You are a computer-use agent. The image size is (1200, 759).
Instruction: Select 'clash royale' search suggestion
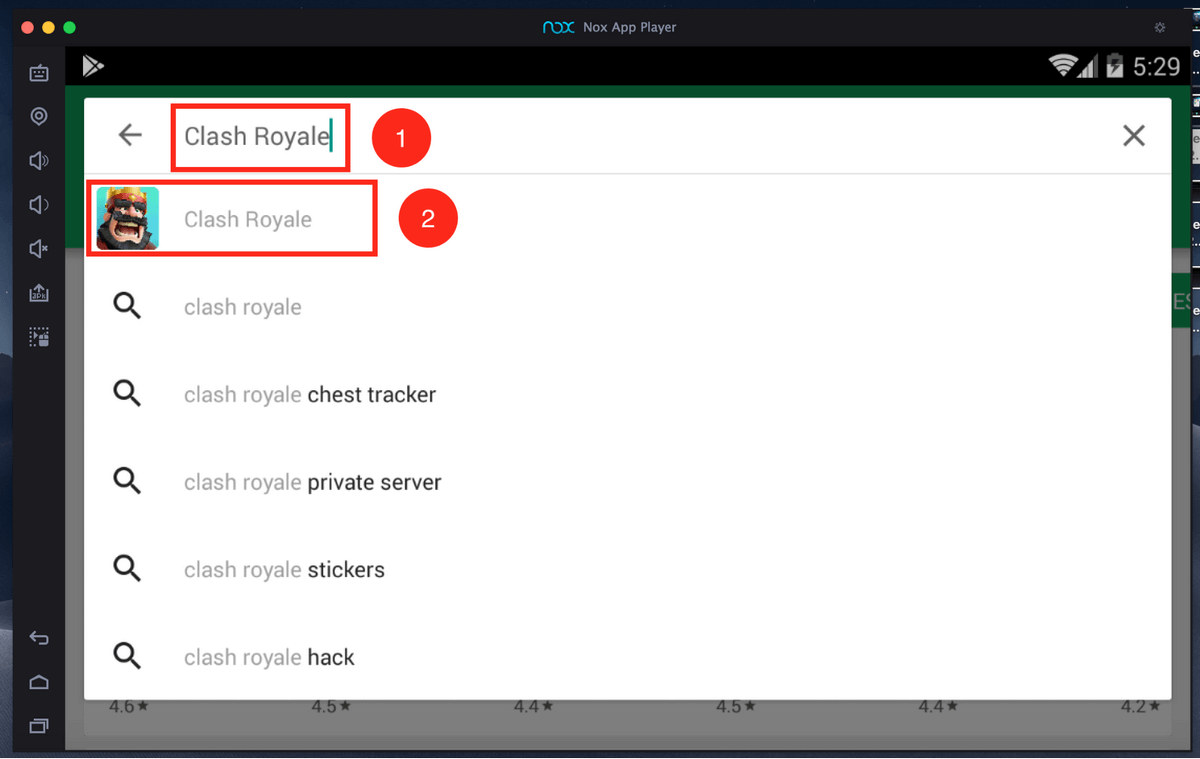[x=627, y=307]
